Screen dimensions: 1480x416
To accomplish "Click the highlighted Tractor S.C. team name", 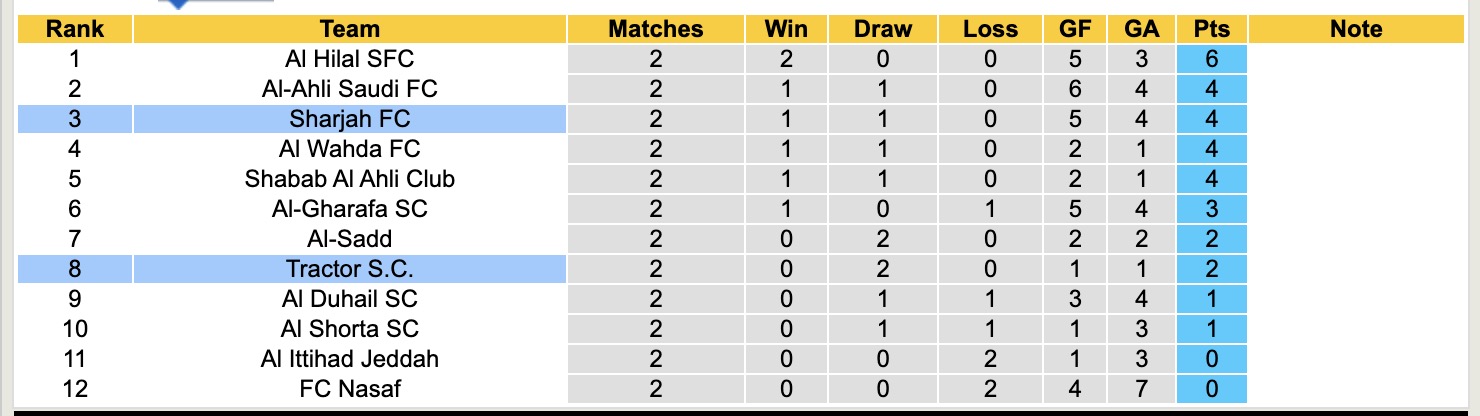I will 349,269.
